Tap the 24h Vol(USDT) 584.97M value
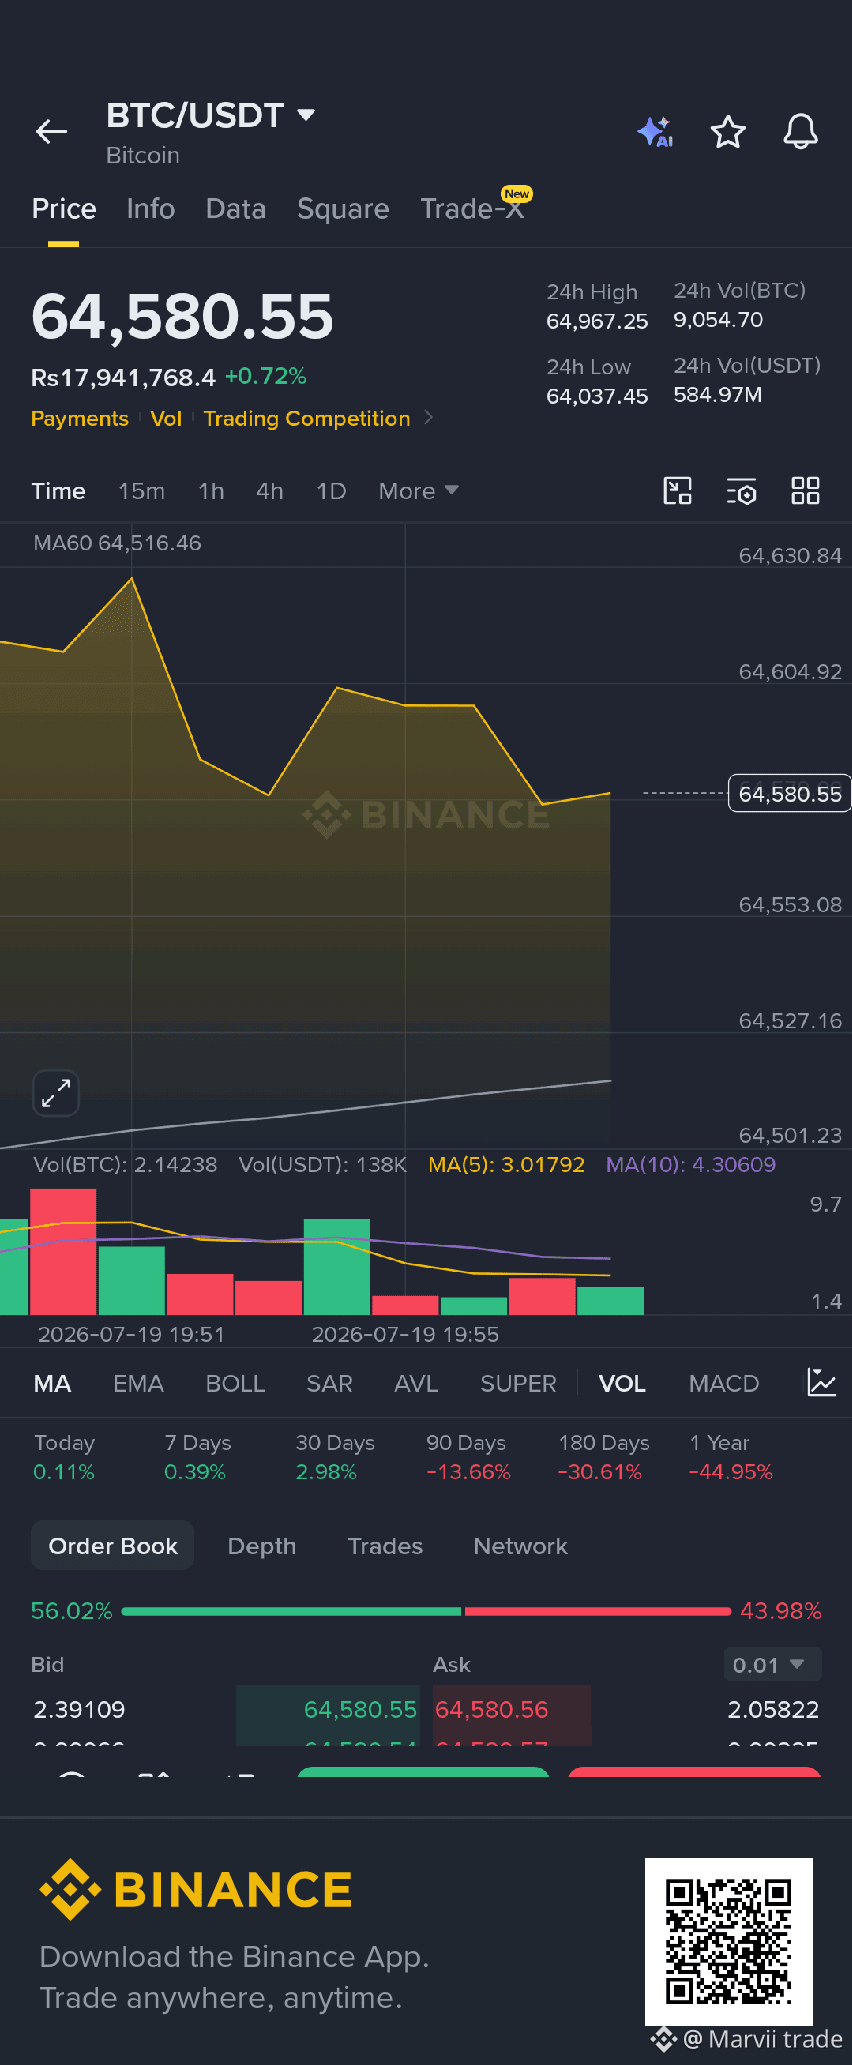This screenshot has height=2065, width=852. (718, 394)
